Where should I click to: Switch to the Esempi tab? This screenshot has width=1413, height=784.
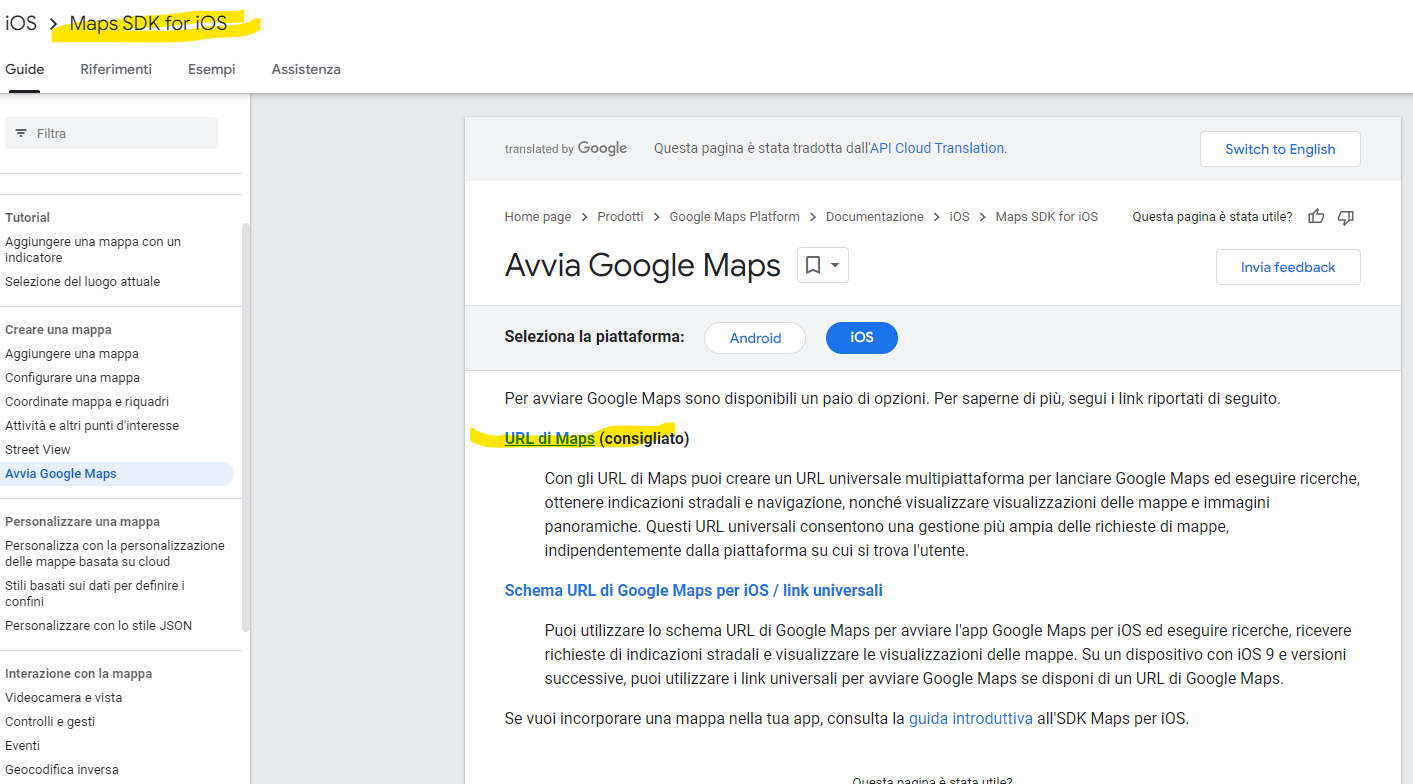pos(212,69)
